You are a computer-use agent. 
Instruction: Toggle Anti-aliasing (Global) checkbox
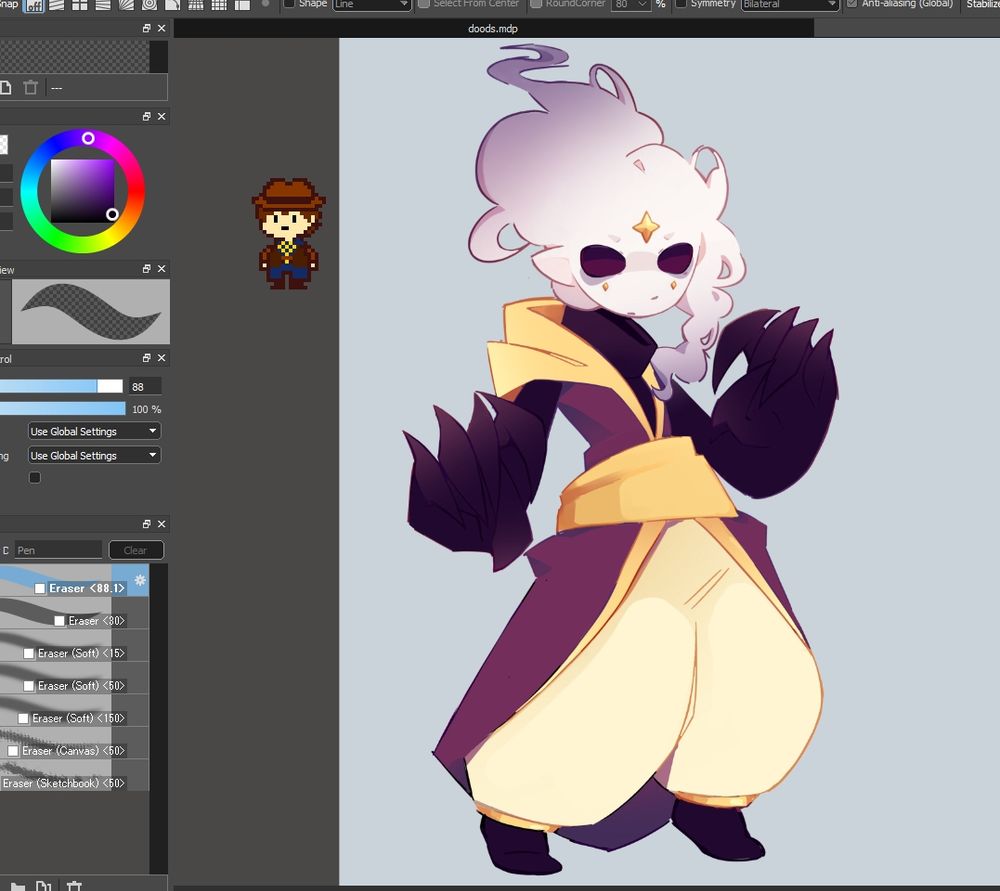(852, 4)
